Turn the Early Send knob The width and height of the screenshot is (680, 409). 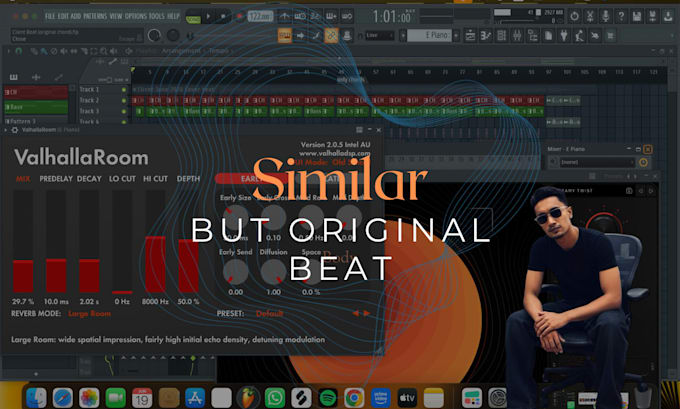[235, 272]
